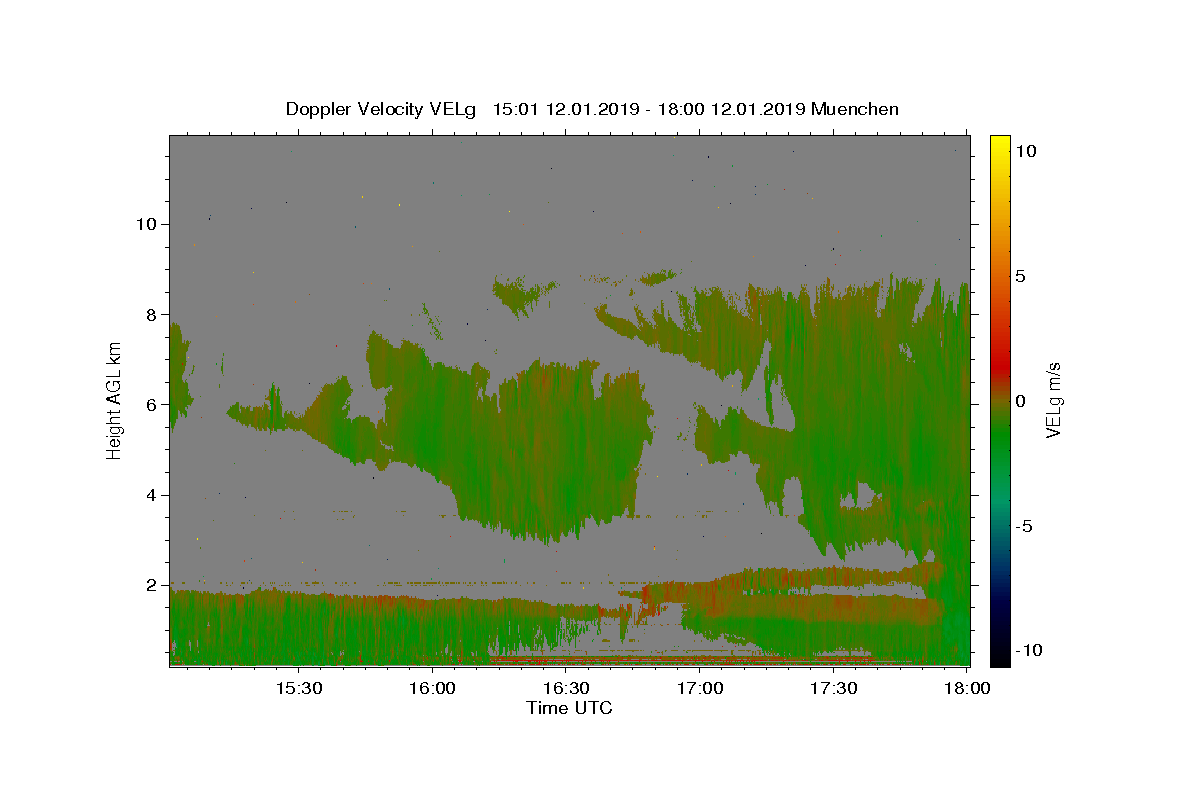This screenshot has width=1200, height=800.
Task: Click the 17:30 time tick label
Action: pos(833,688)
